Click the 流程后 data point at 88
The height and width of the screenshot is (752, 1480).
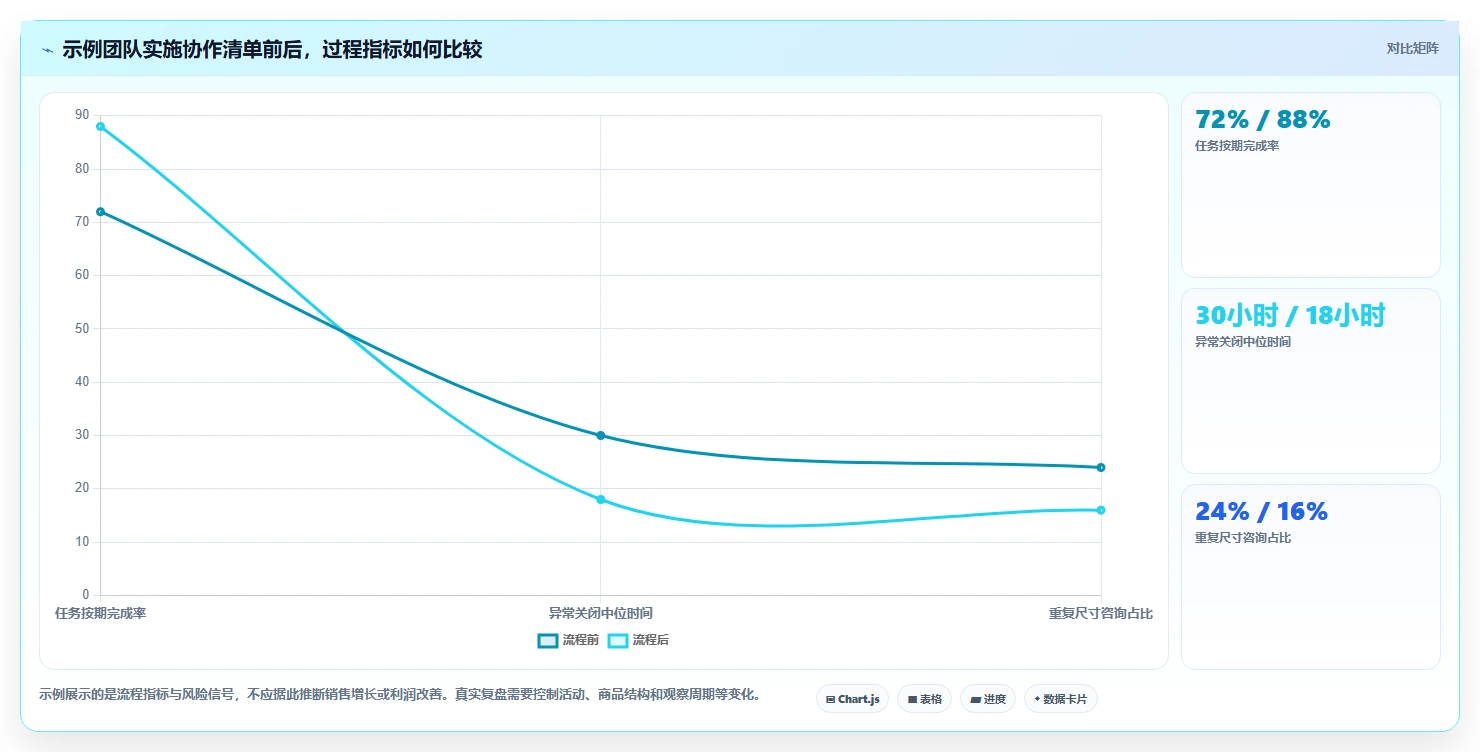100,126
